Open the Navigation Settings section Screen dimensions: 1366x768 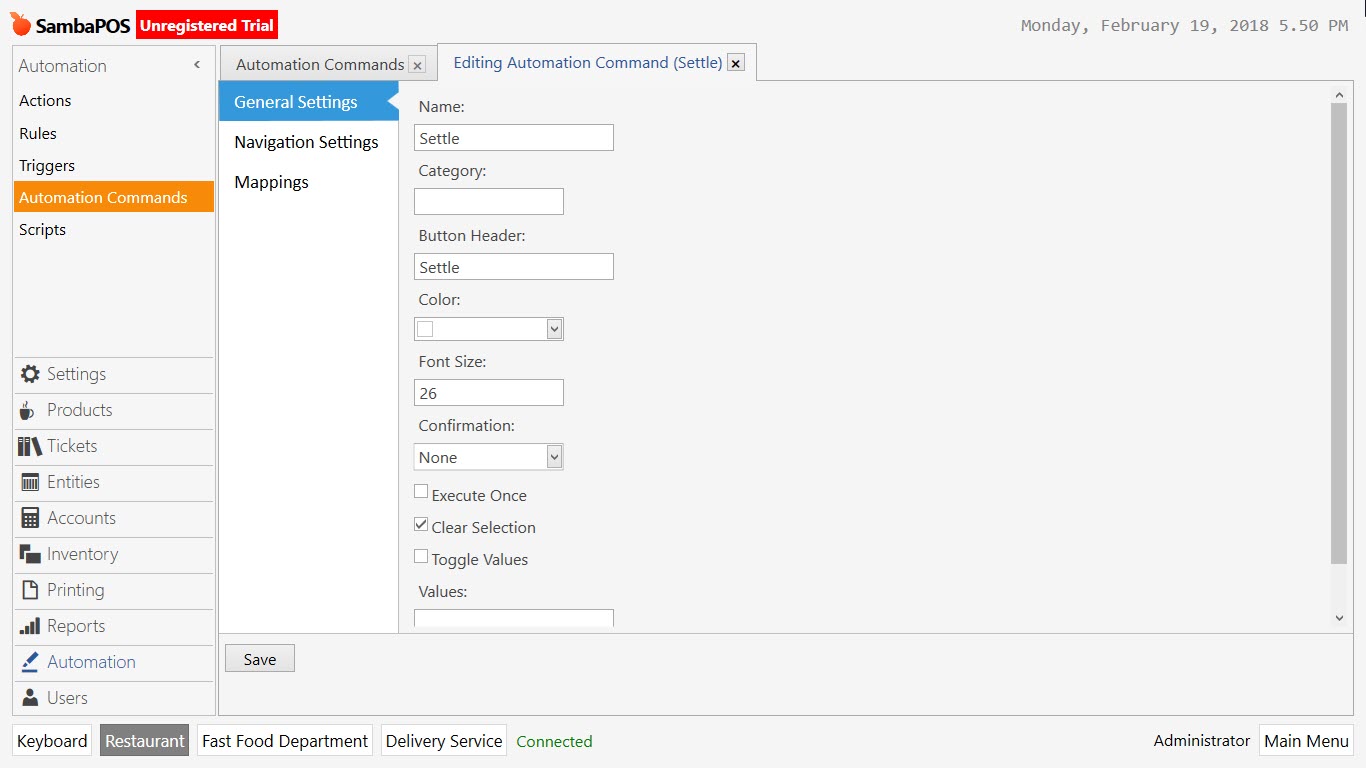[306, 142]
